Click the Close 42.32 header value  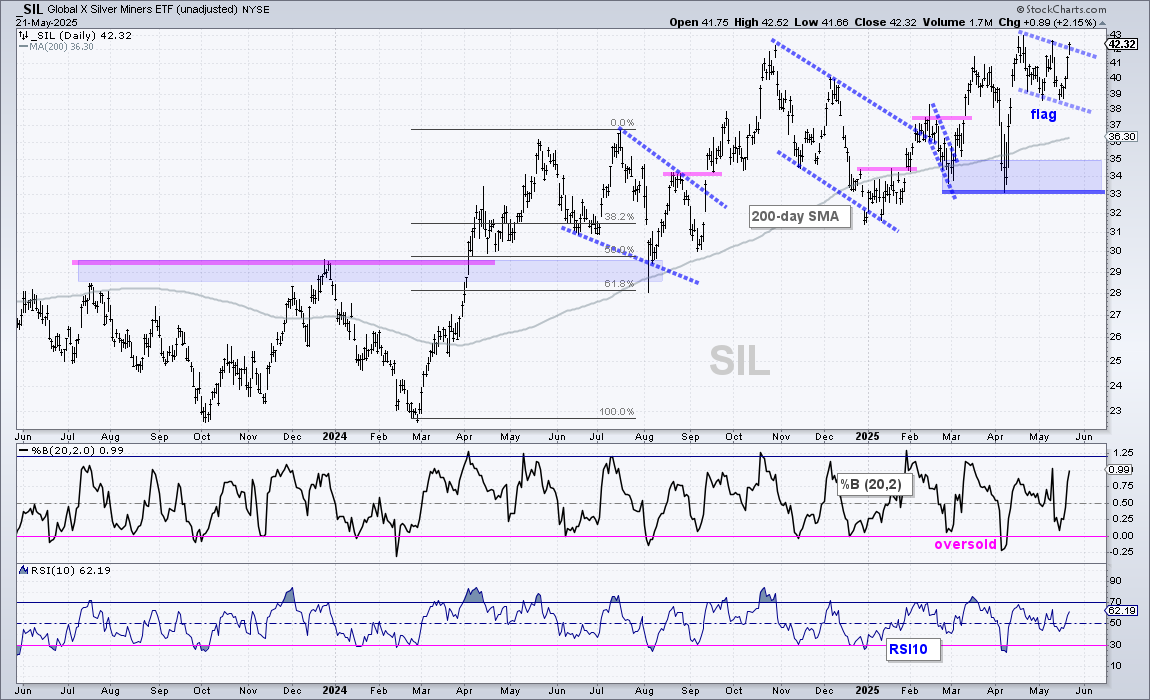[885, 22]
